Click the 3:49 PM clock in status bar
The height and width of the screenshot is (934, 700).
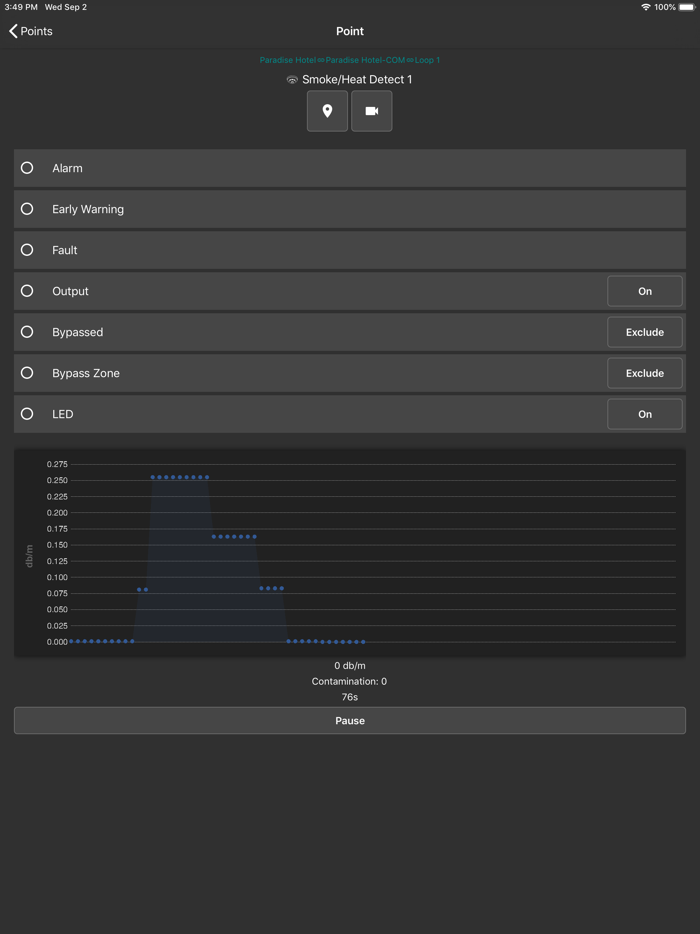21,7
